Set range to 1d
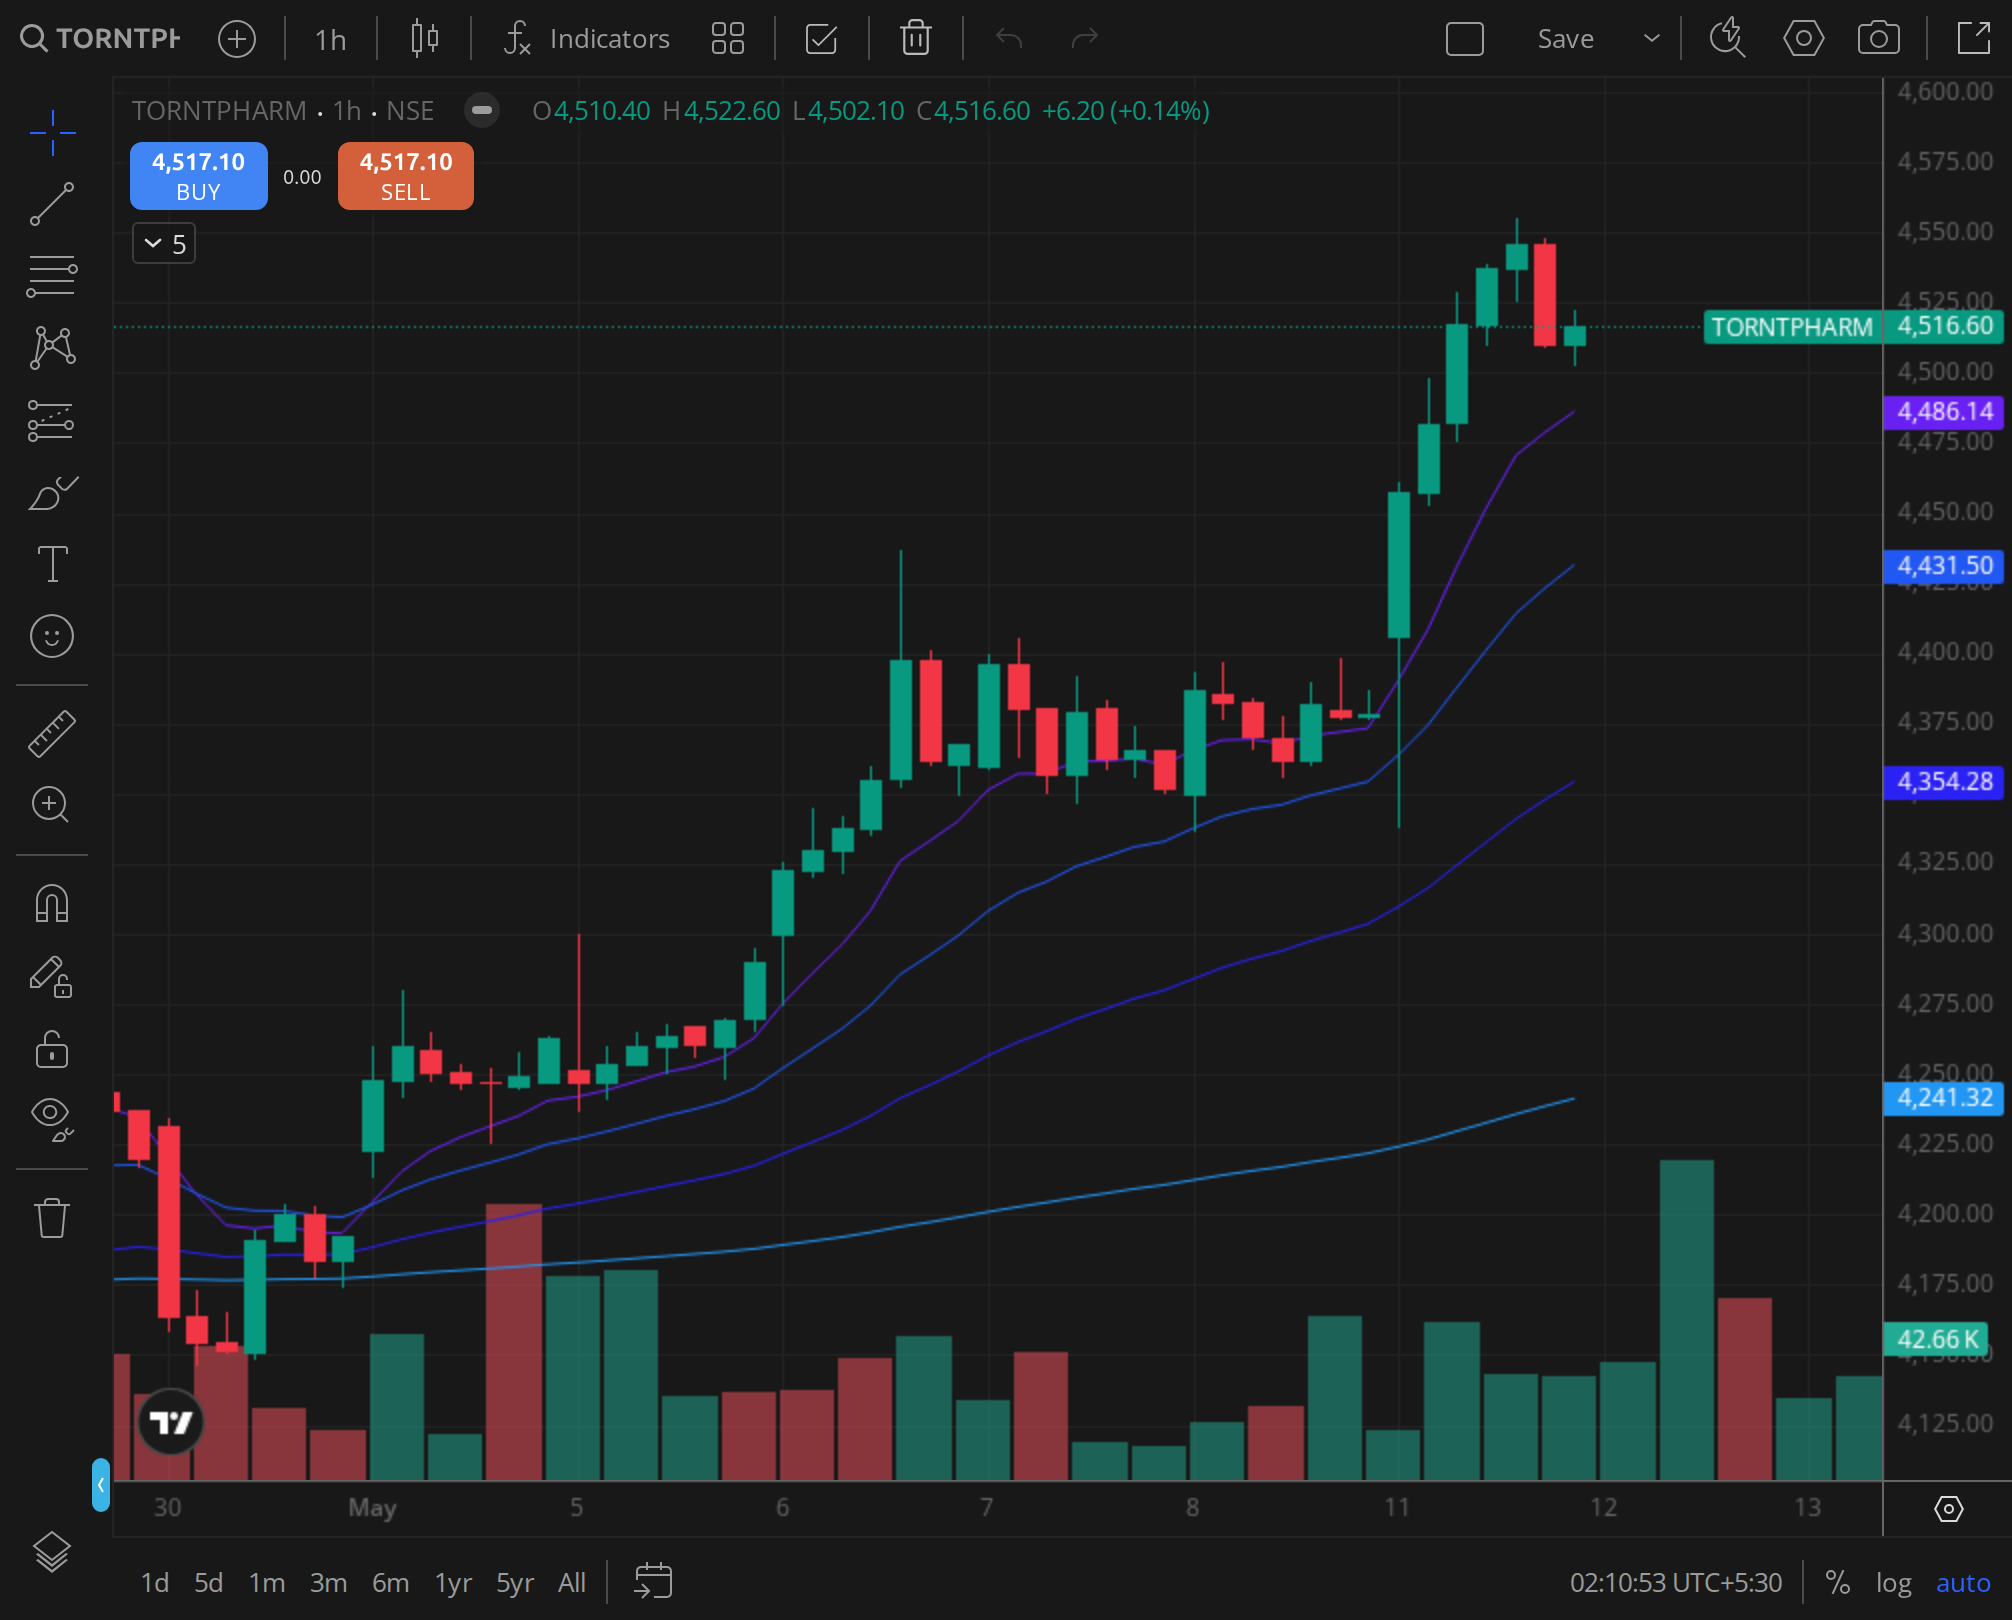This screenshot has height=1620, width=2012. point(155,1582)
